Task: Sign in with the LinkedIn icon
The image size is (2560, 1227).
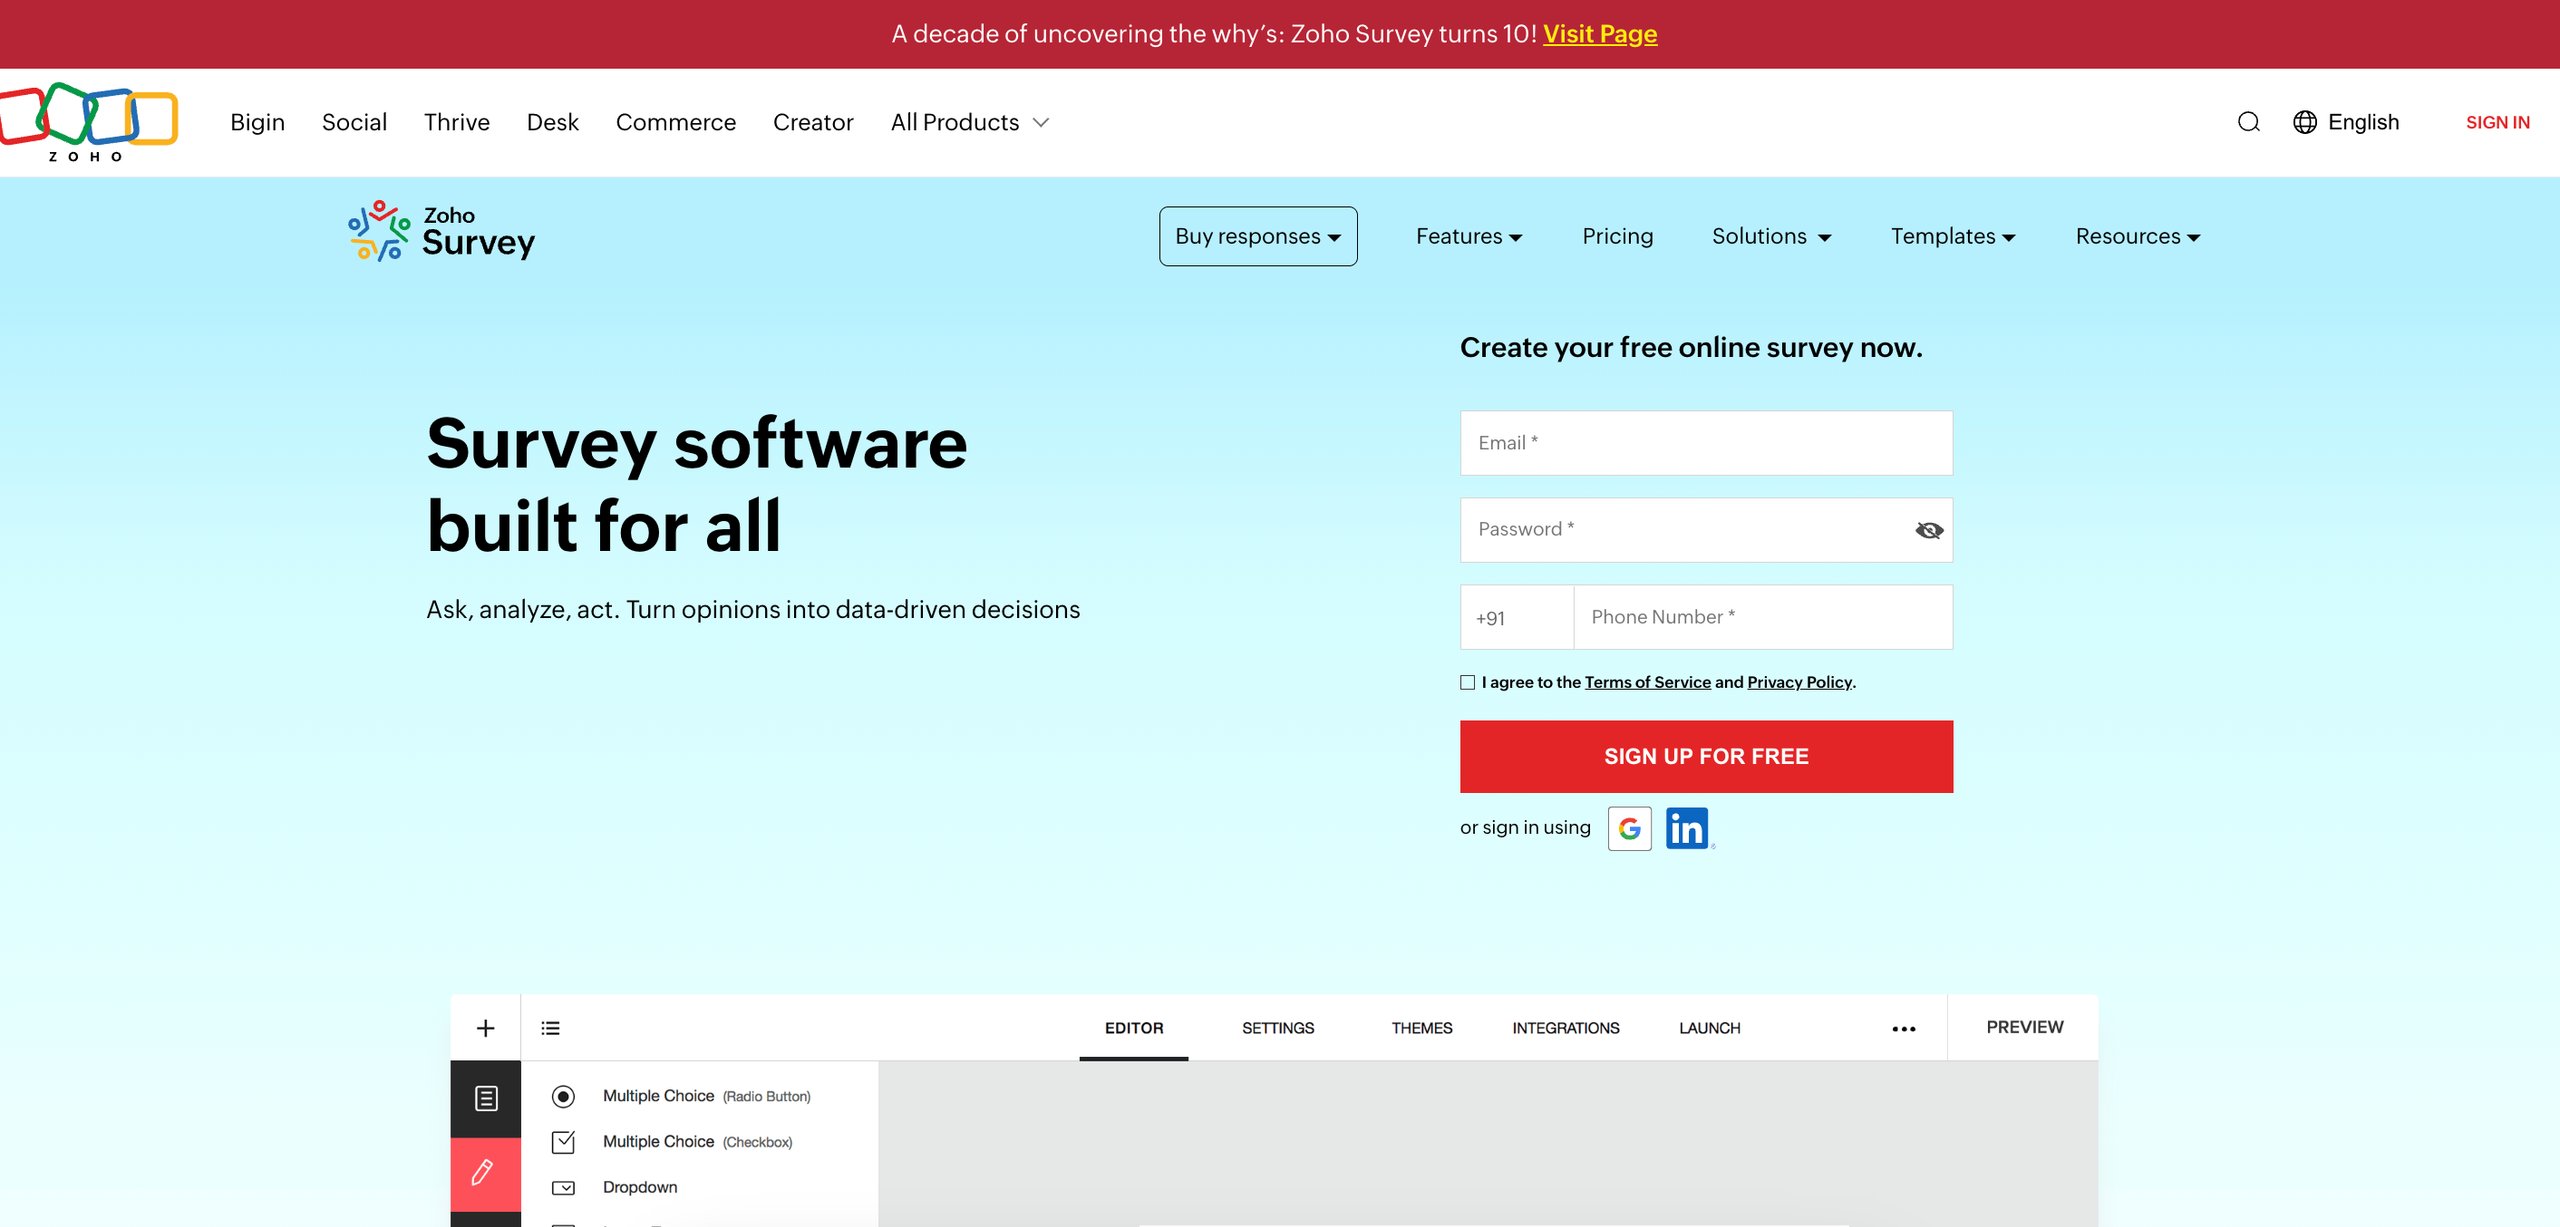Action: tap(1687, 828)
